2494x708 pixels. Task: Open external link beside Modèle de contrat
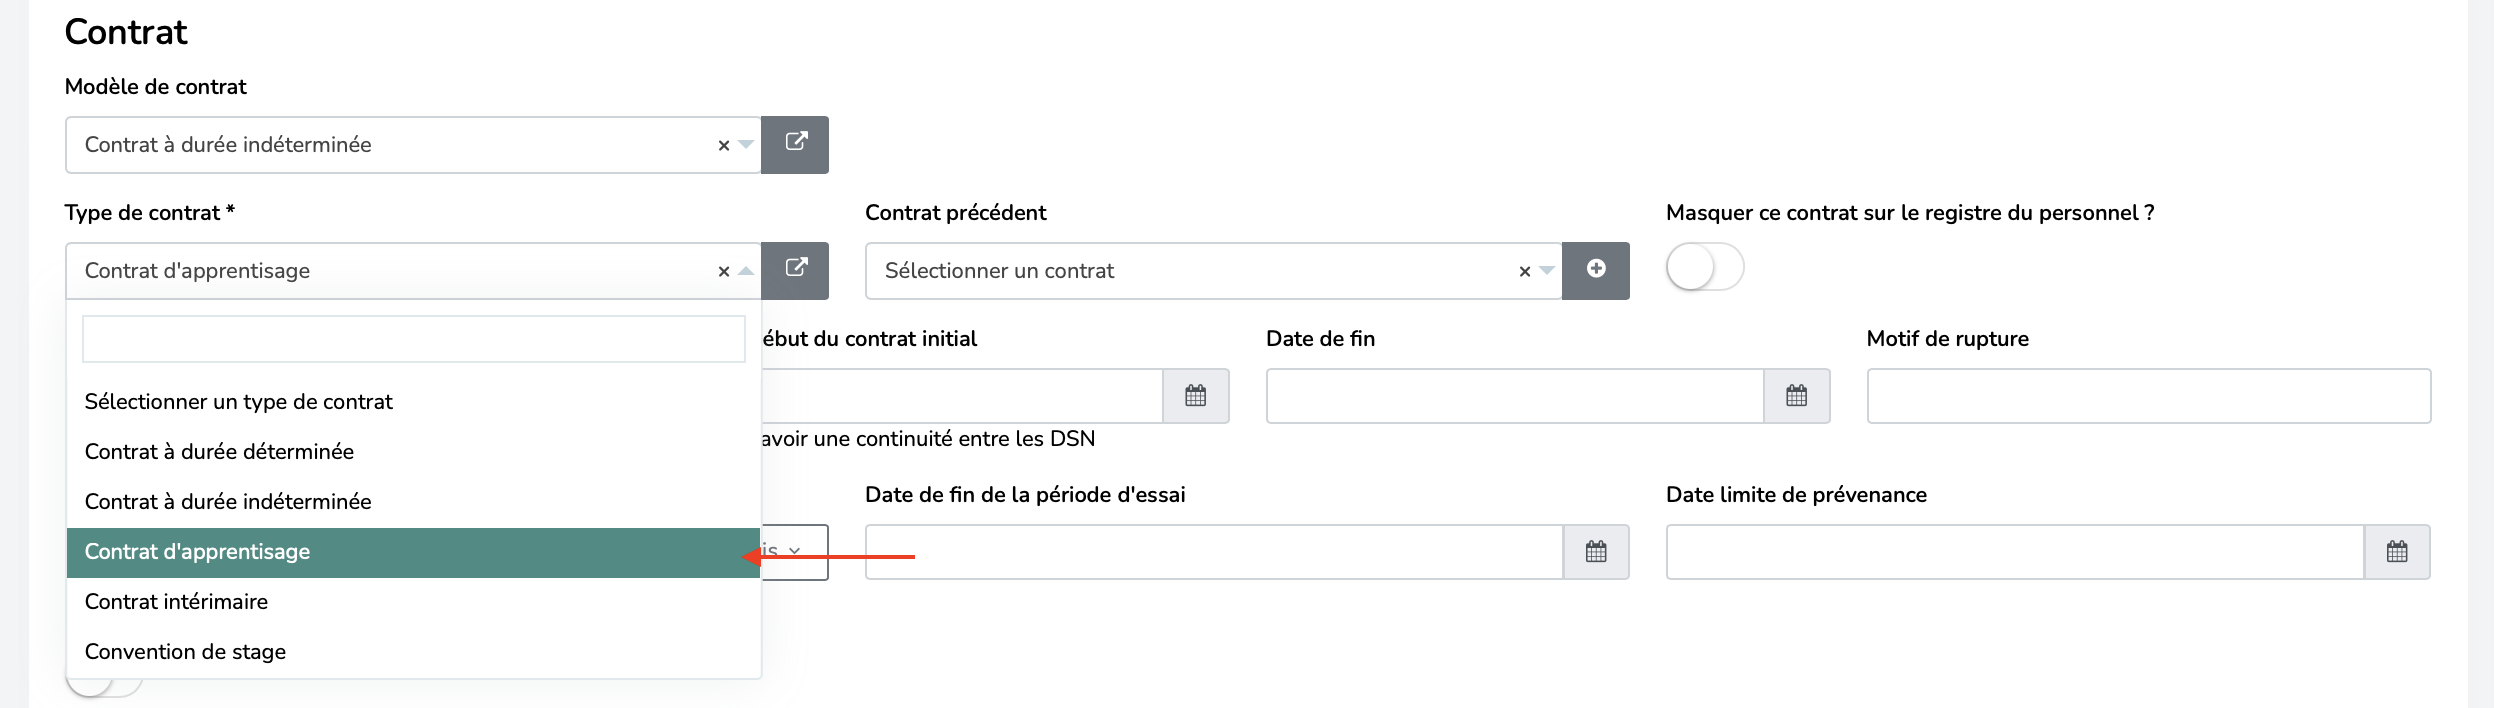795,145
